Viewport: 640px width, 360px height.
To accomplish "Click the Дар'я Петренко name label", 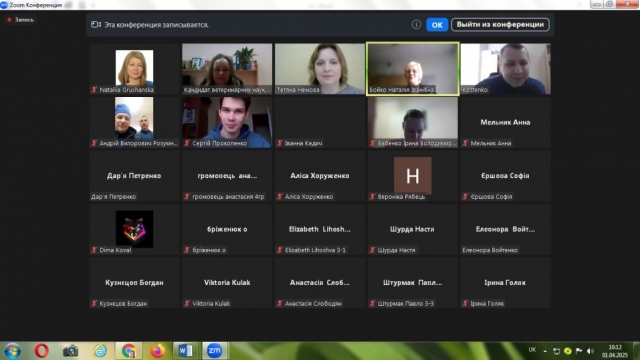I will click(113, 197).
